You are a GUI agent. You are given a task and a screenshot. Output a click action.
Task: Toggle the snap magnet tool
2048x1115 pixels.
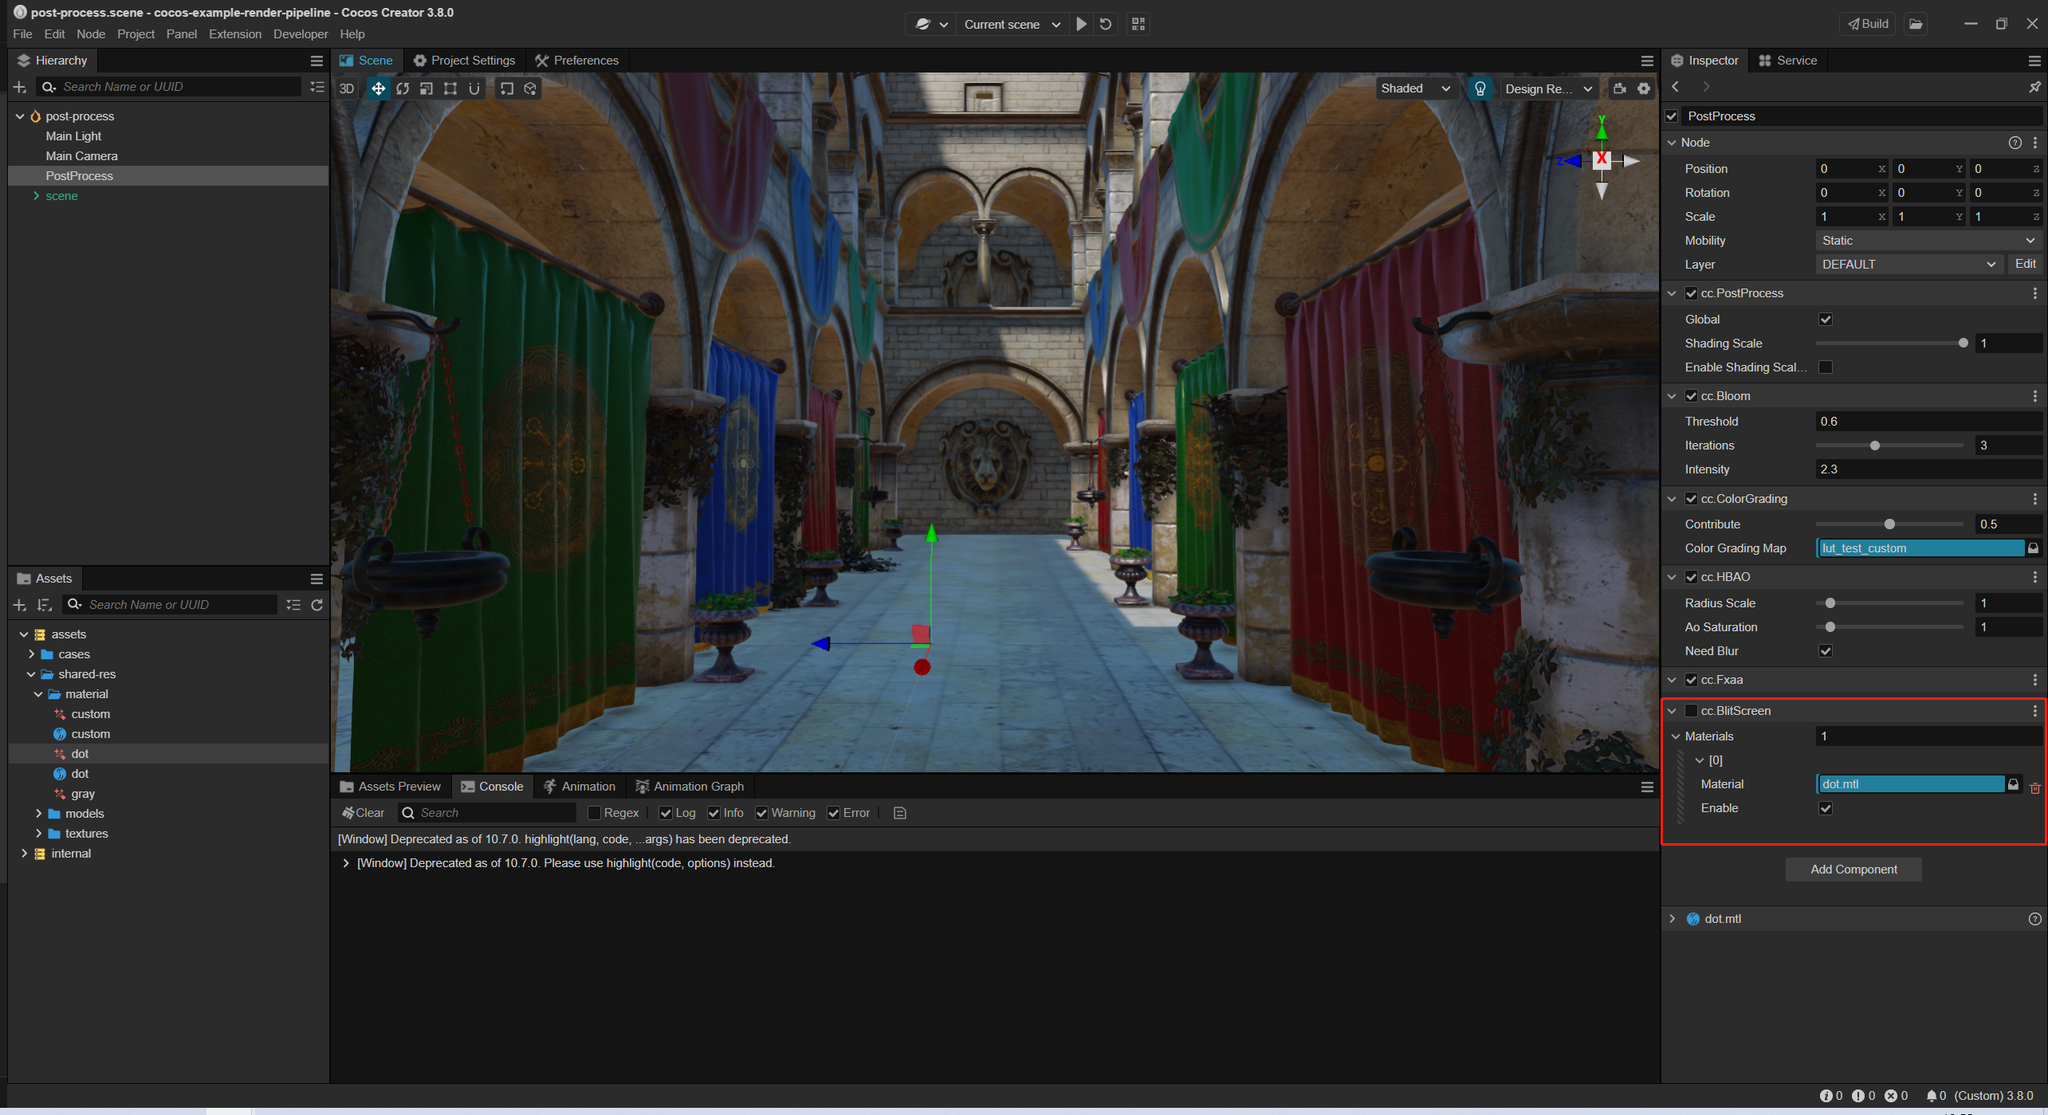coord(475,89)
